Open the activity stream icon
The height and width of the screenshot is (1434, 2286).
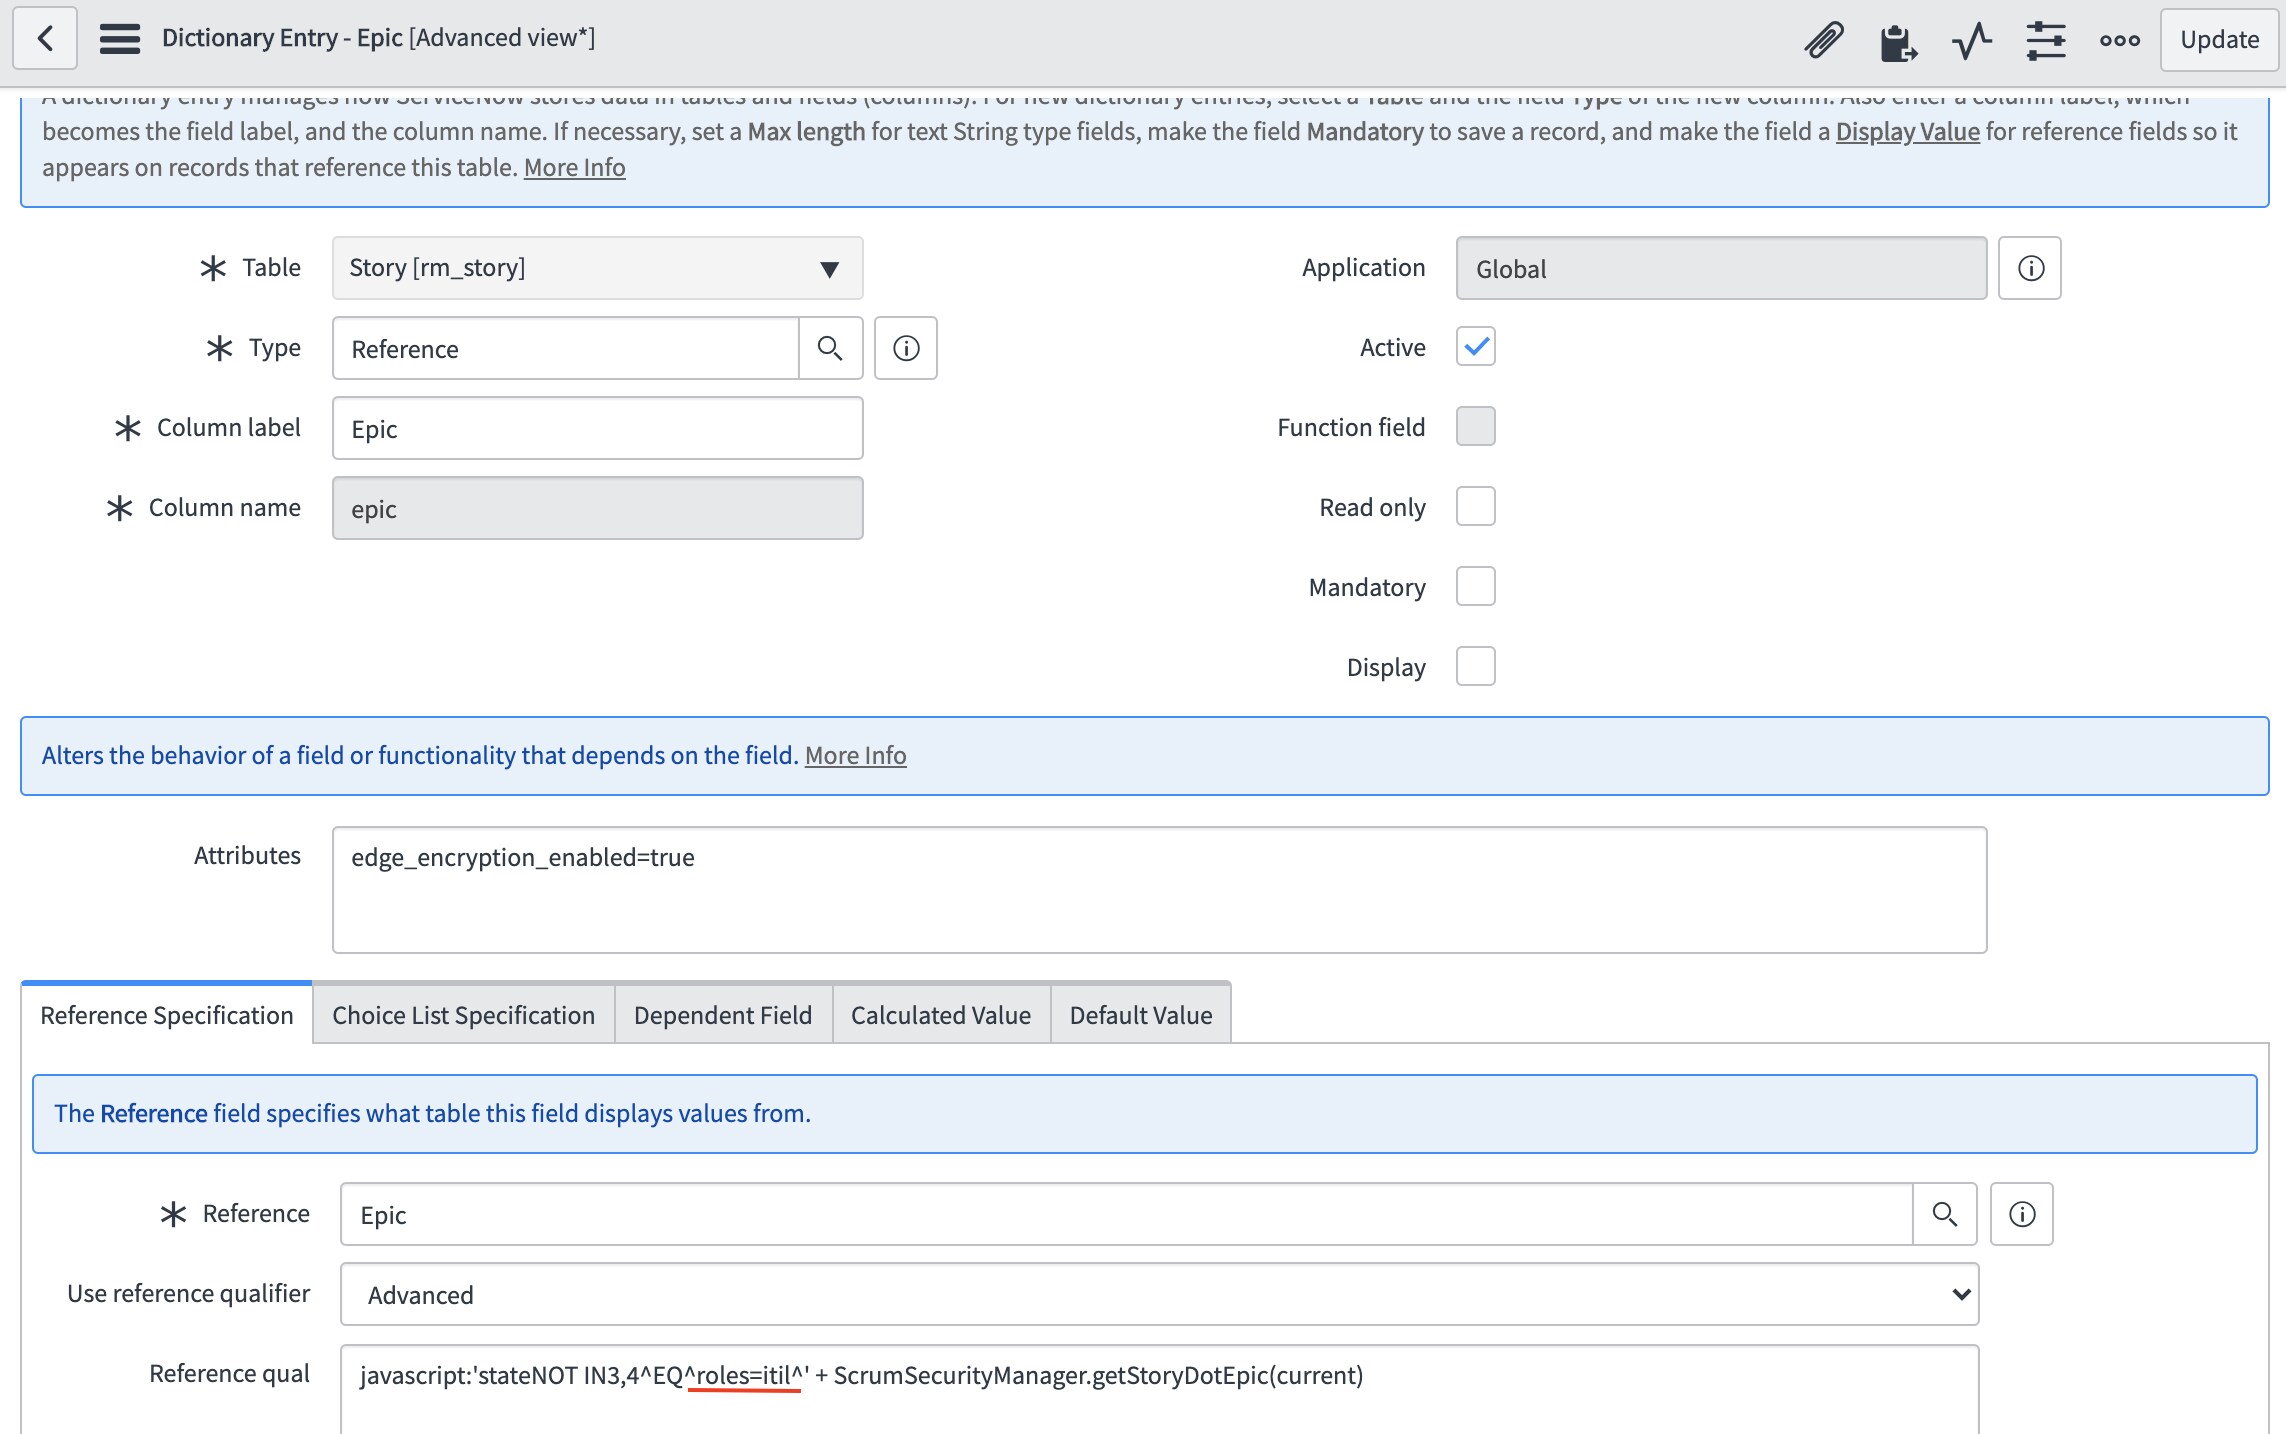(x=1971, y=38)
